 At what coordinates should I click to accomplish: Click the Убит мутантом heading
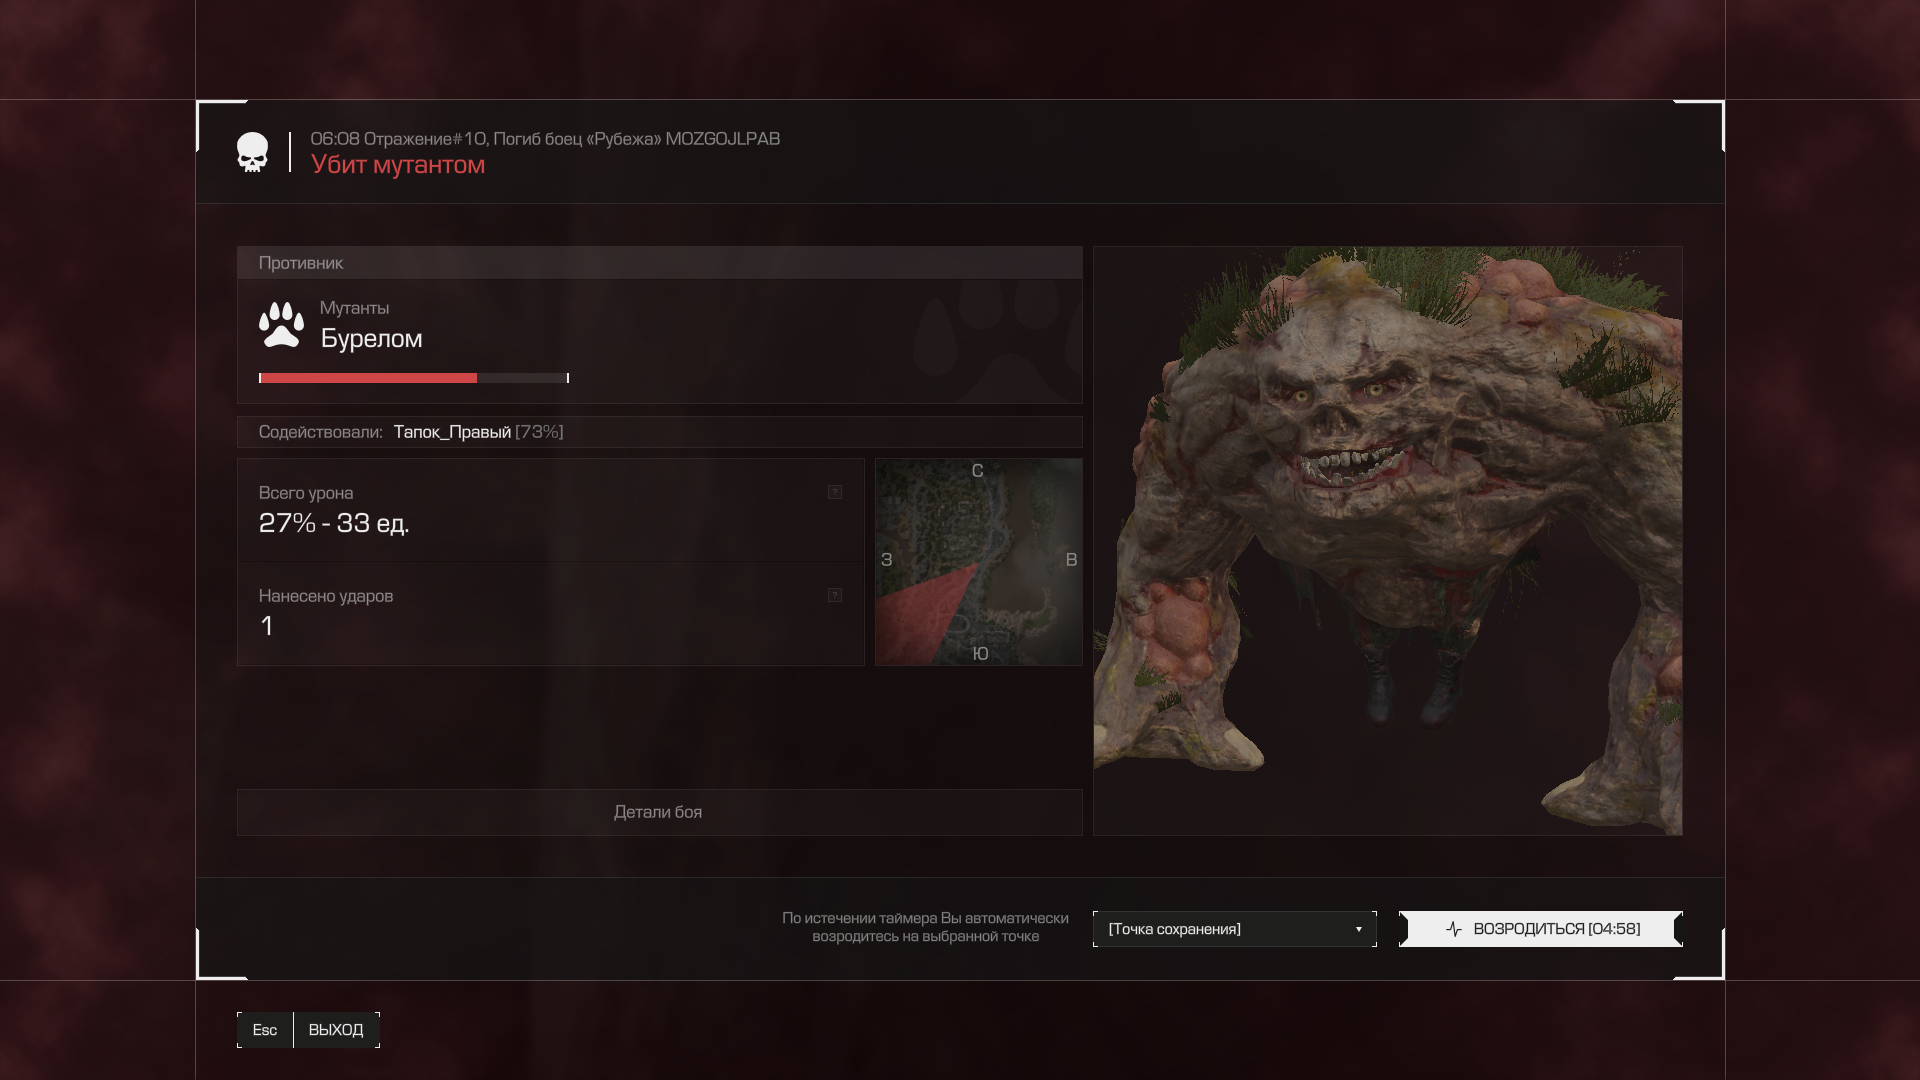[x=398, y=165]
